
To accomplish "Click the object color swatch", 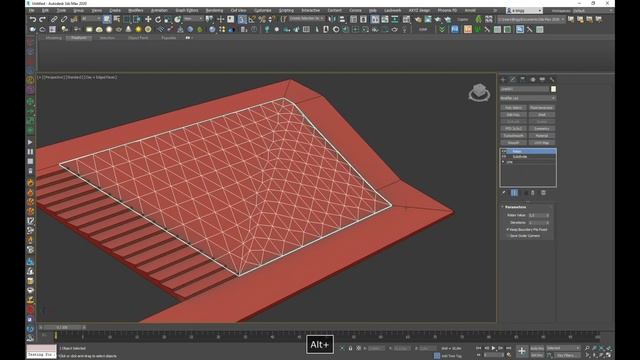I will [553, 89].
